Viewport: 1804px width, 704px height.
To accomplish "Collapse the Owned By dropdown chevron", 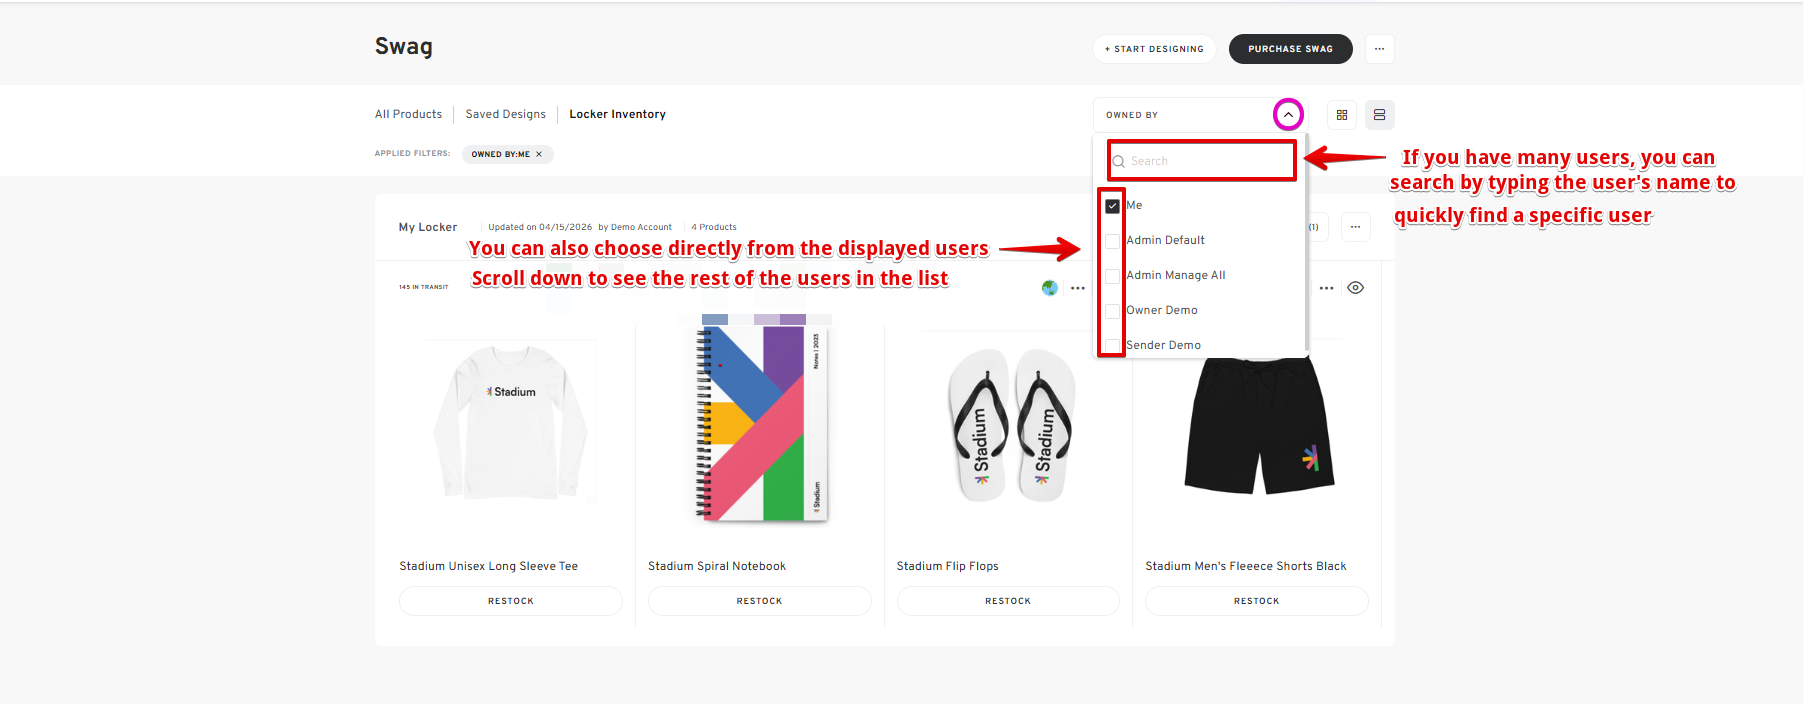I will click(x=1288, y=115).
